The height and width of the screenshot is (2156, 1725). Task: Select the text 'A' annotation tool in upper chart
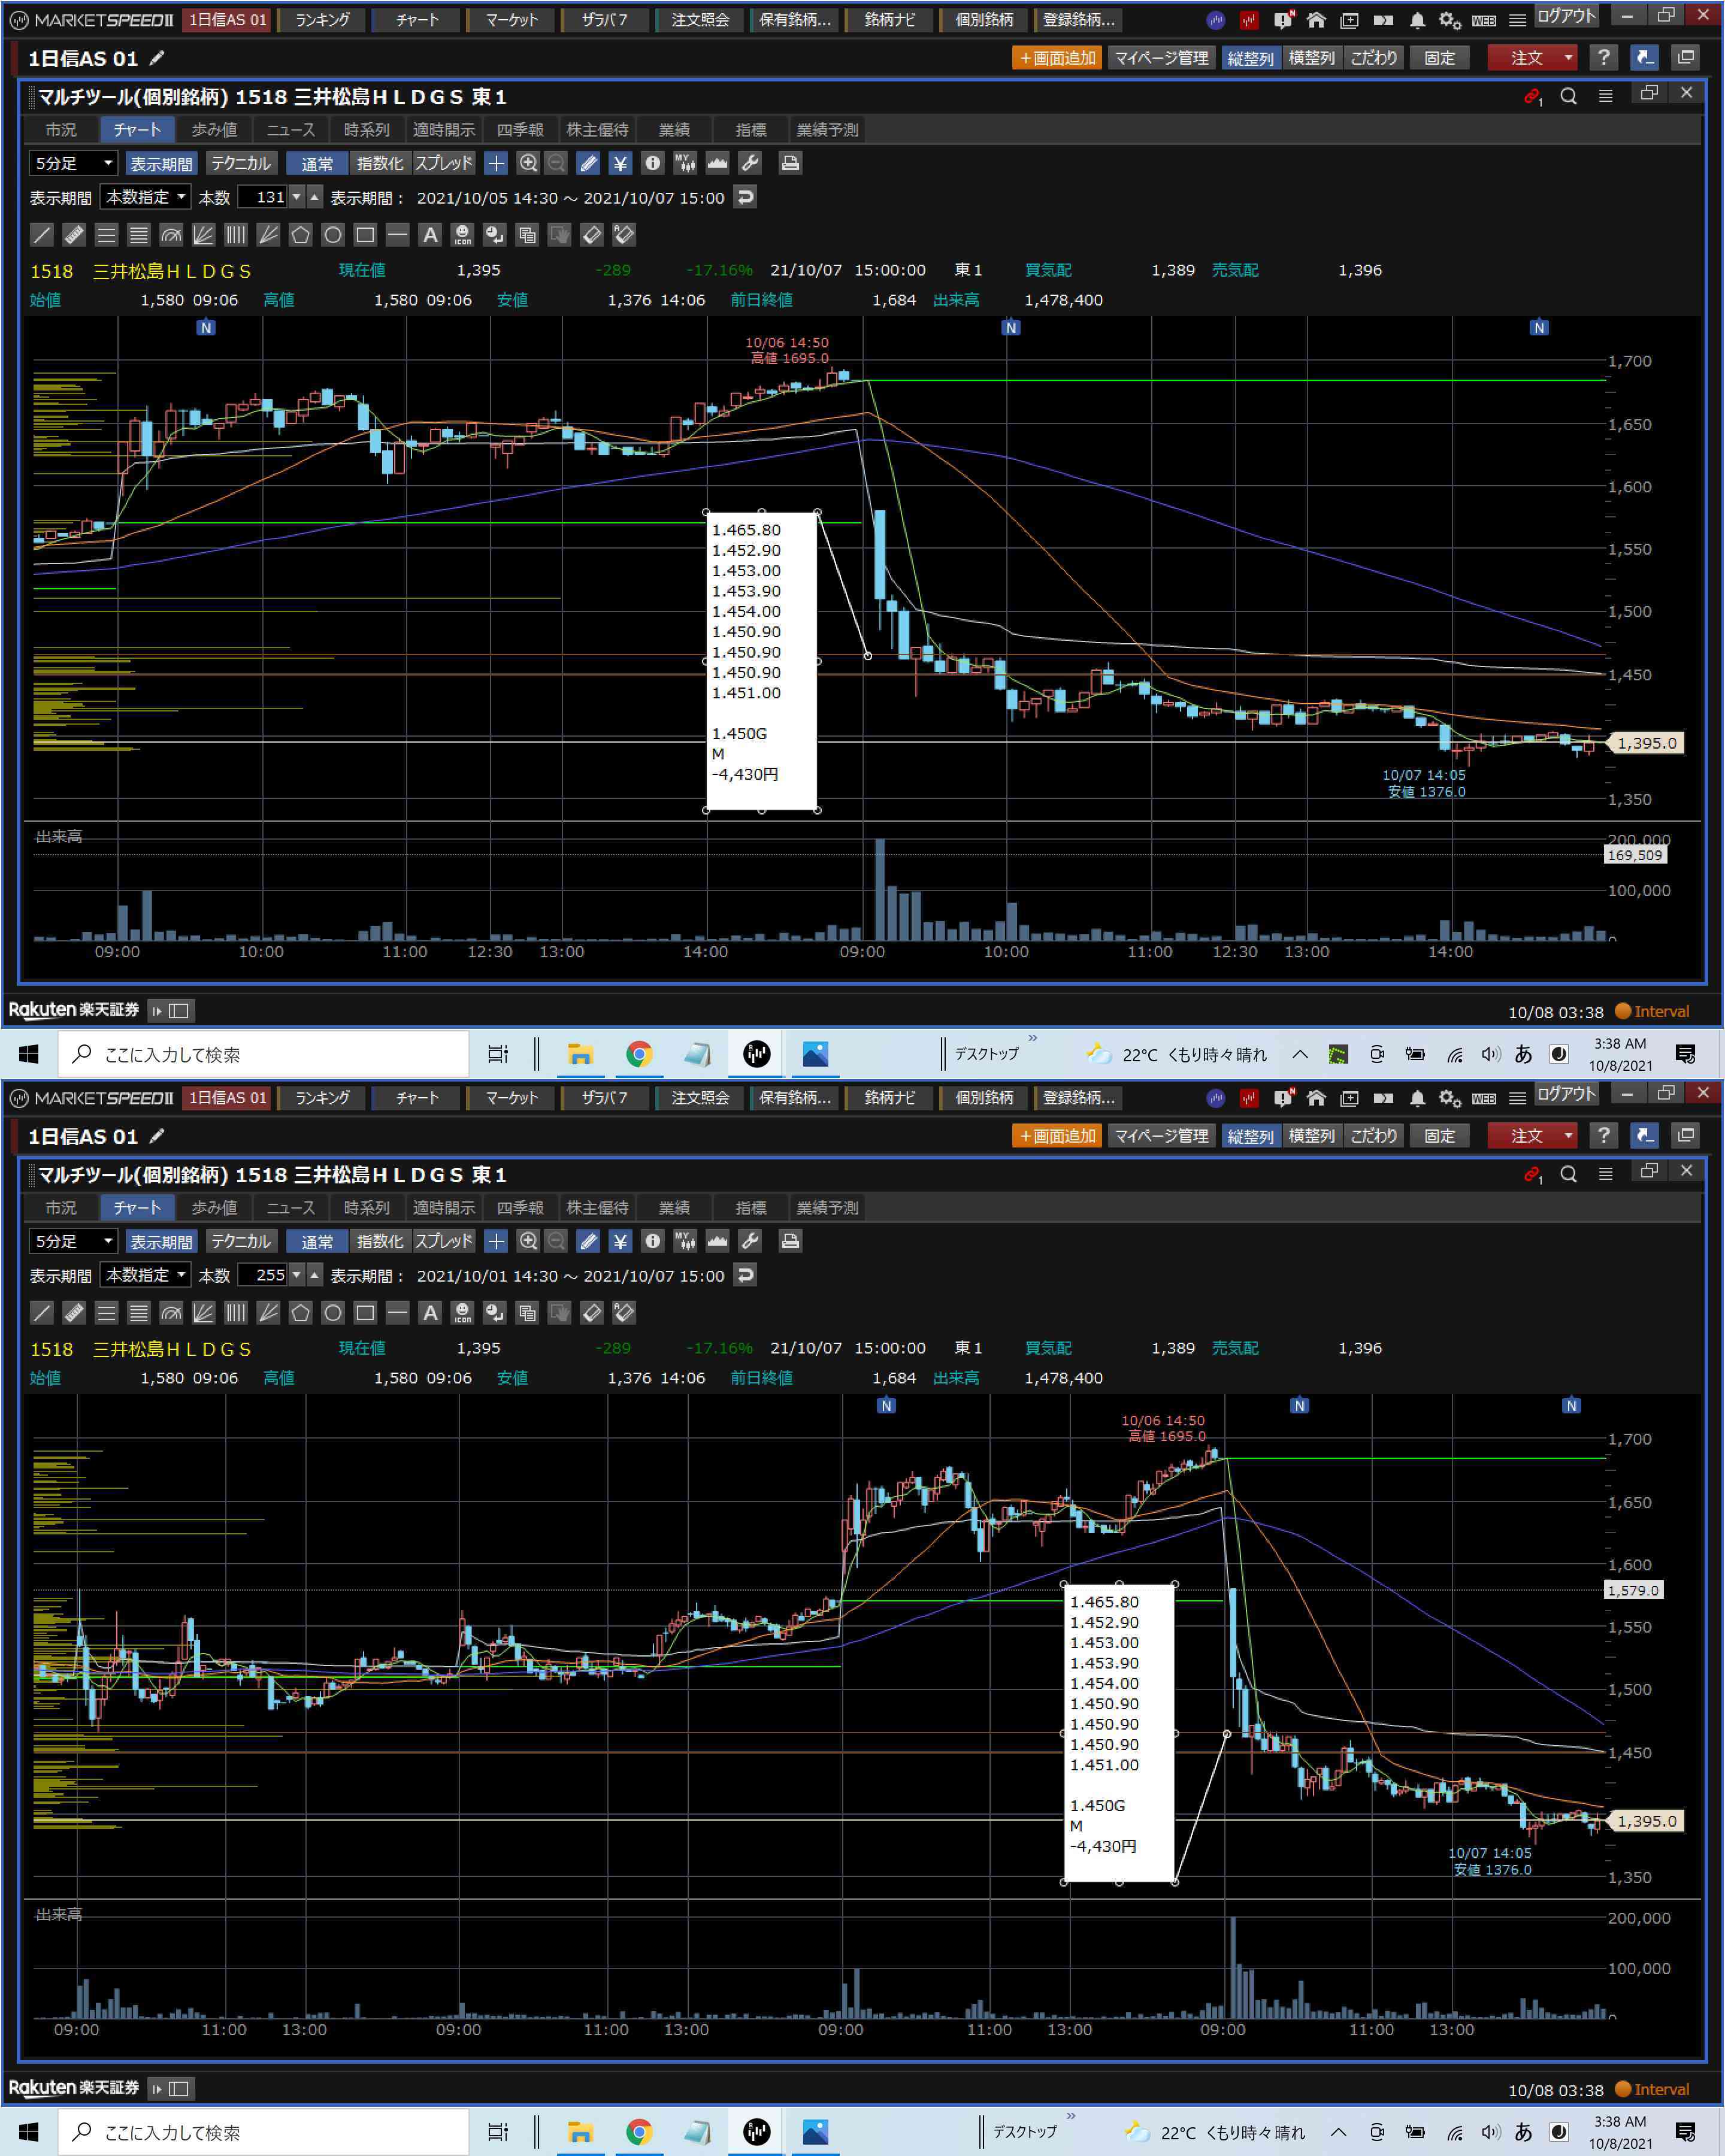click(430, 235)
